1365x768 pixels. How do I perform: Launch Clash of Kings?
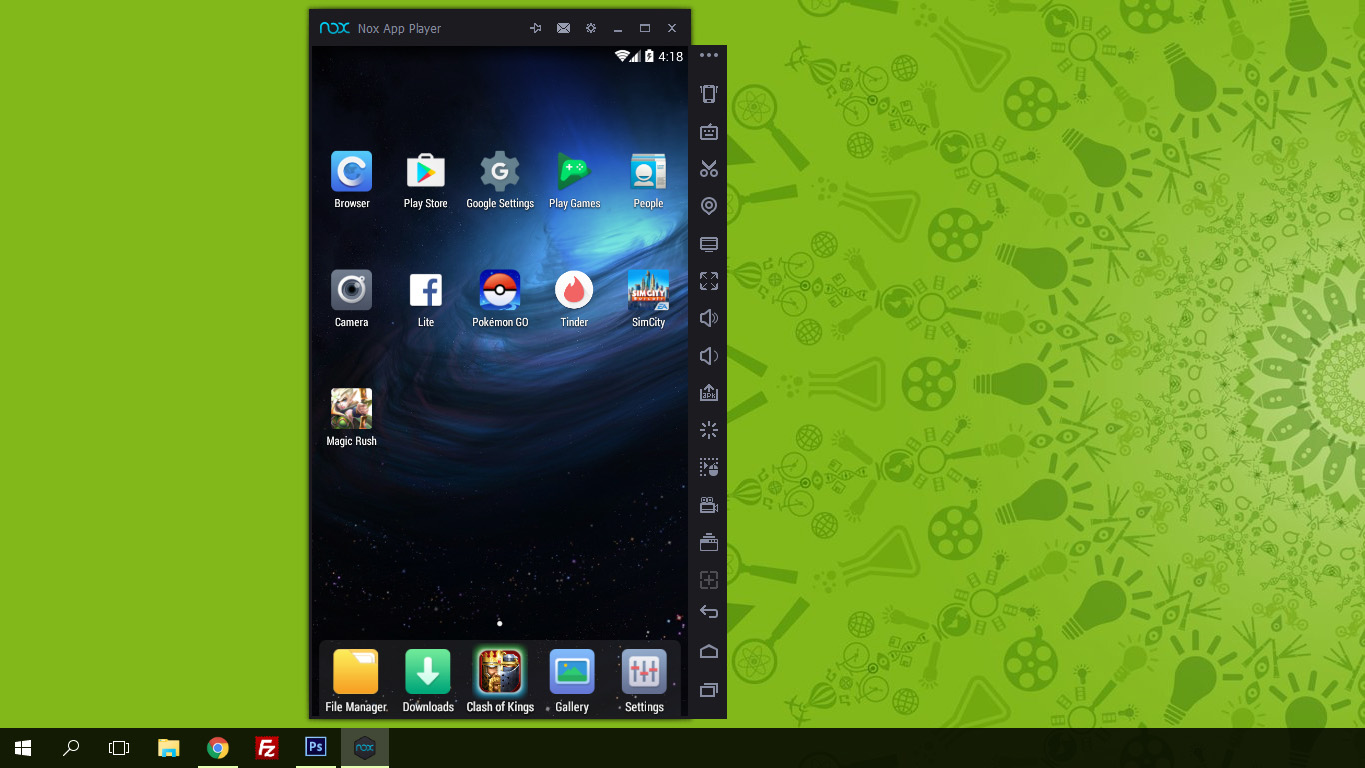click(500, 672)
